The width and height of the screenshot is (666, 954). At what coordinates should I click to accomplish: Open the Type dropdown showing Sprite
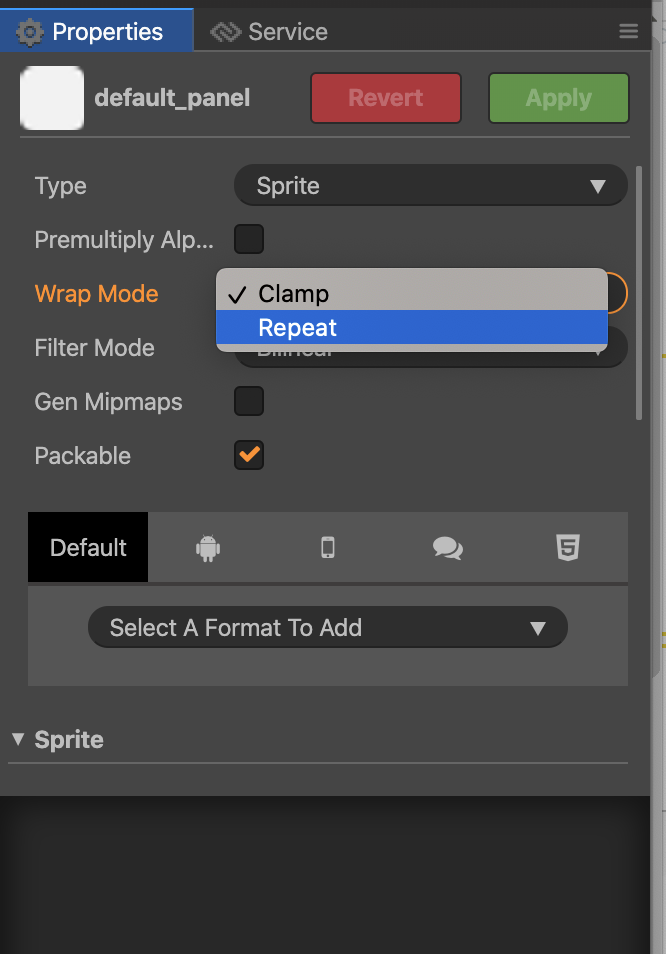pyautogui.click(x=430, y=186)
